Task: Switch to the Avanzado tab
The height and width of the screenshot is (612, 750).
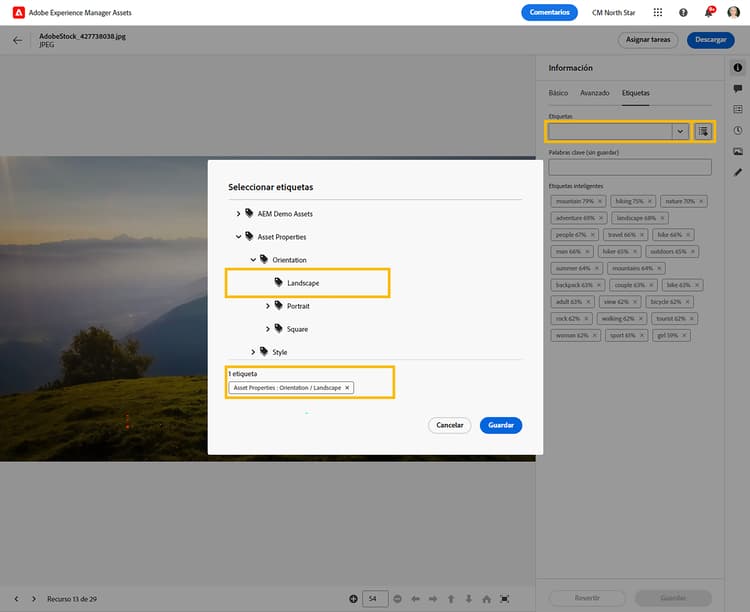Action: (x=595, y=93)
